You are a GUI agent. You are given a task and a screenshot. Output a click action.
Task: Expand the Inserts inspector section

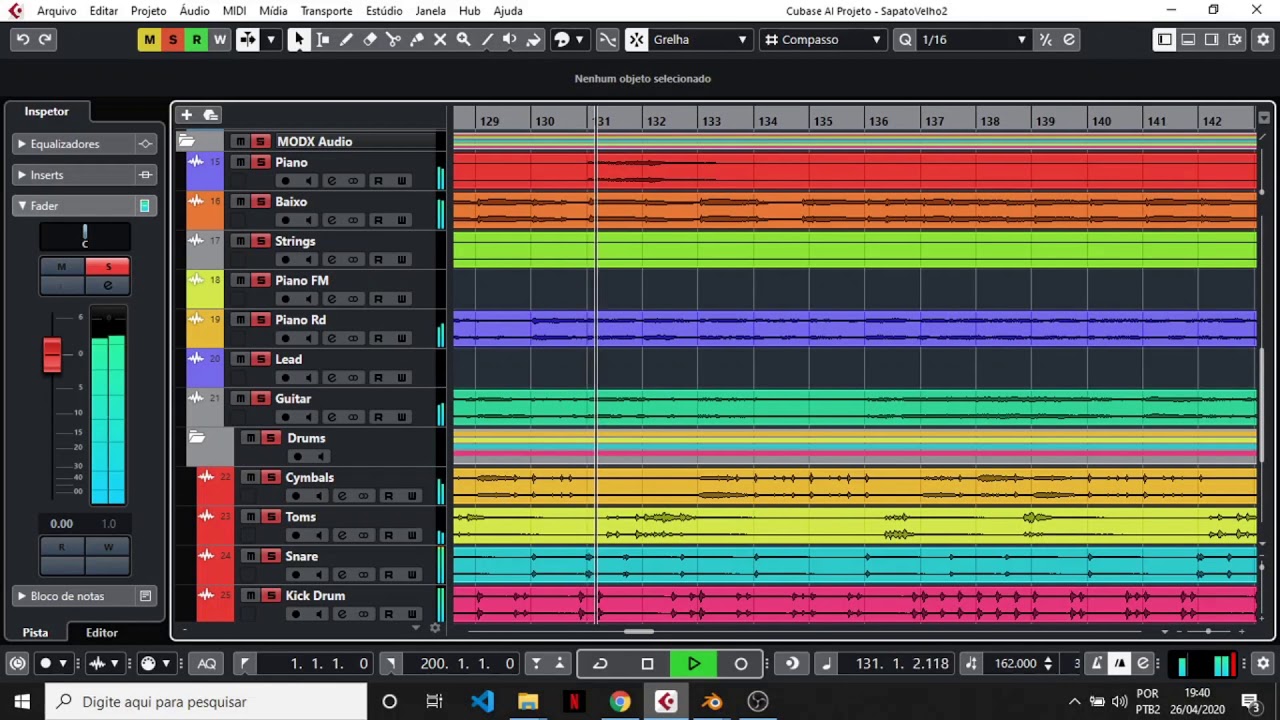pyautogui.click(x=22, y=175)
